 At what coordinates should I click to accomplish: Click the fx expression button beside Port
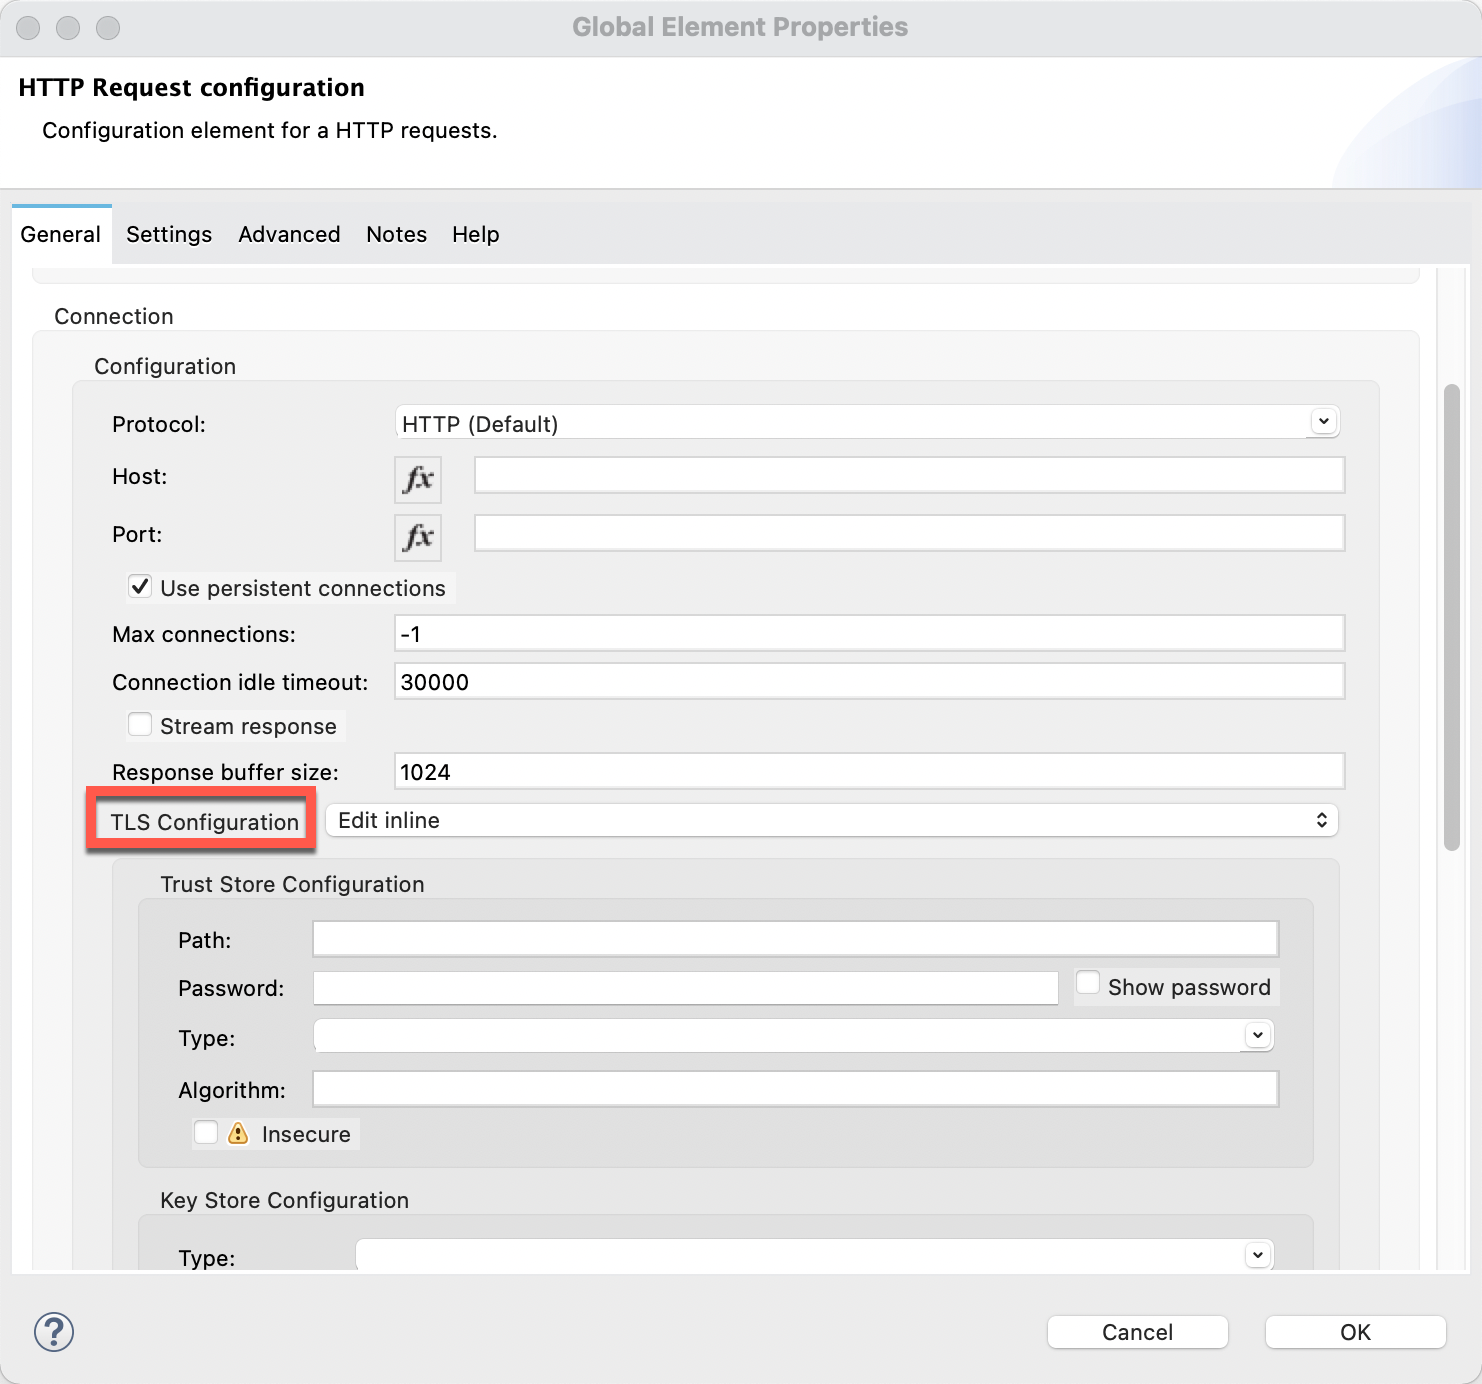pyautogui.click(x=418, y=537)
